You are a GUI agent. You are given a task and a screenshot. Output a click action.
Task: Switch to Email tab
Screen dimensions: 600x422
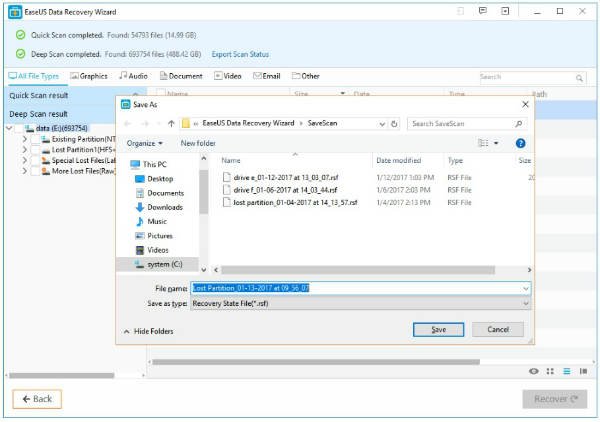pos(267,76)
